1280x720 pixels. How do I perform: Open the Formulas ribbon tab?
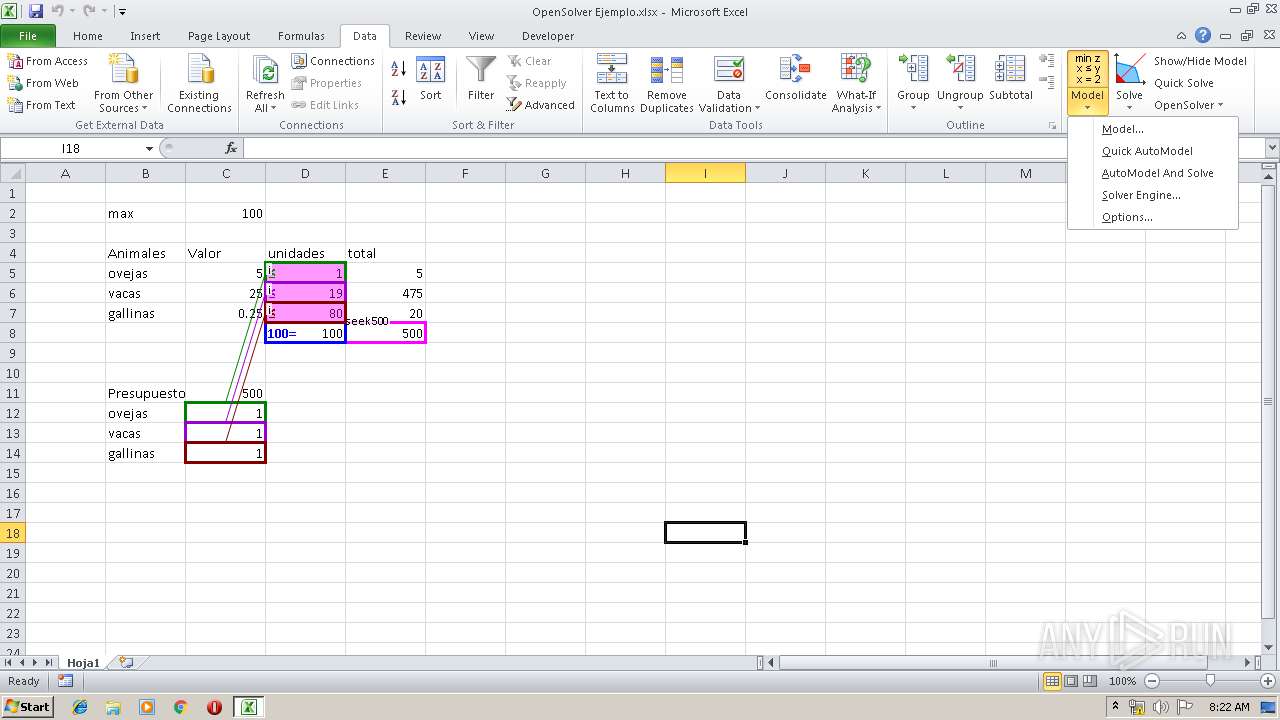pos(301,36)
